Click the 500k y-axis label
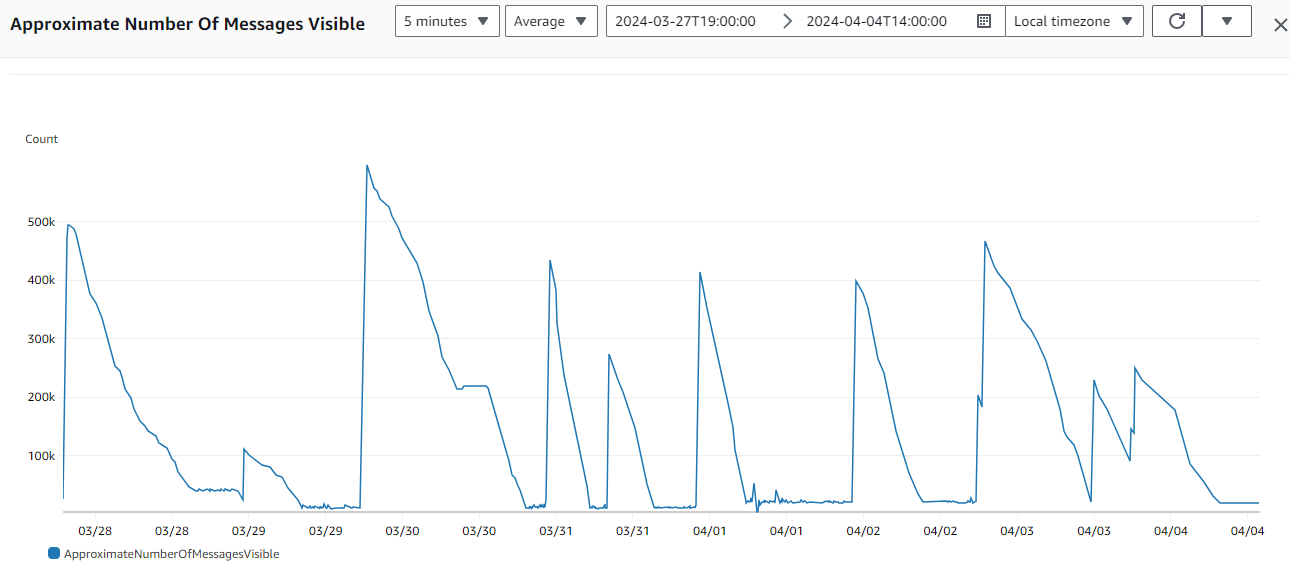This screenshot has width=1290, height=564. [41, 222]
